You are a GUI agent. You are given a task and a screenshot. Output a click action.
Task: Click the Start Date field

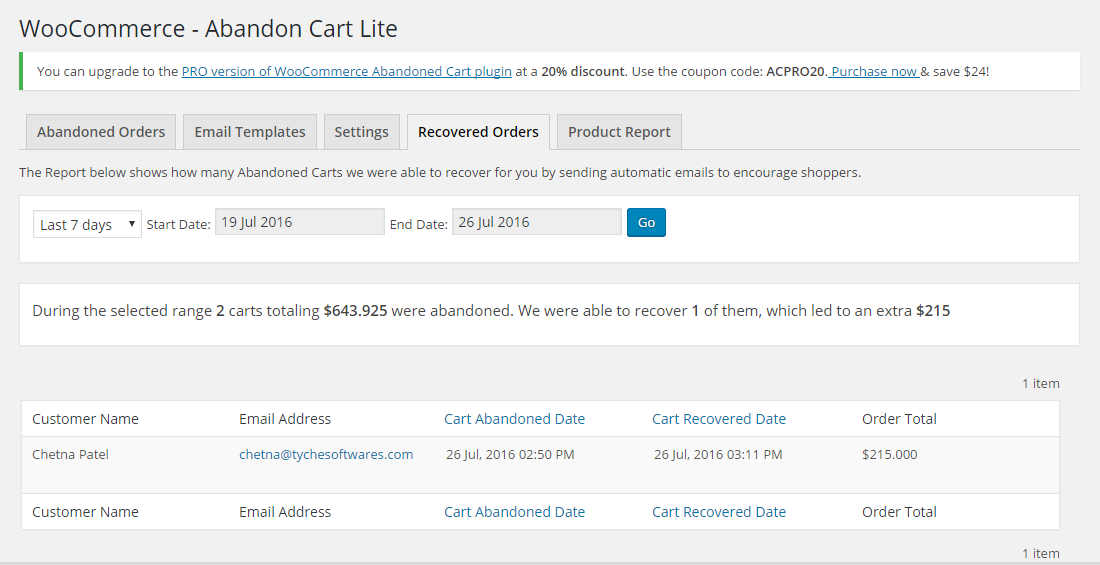tap(299, 222)
